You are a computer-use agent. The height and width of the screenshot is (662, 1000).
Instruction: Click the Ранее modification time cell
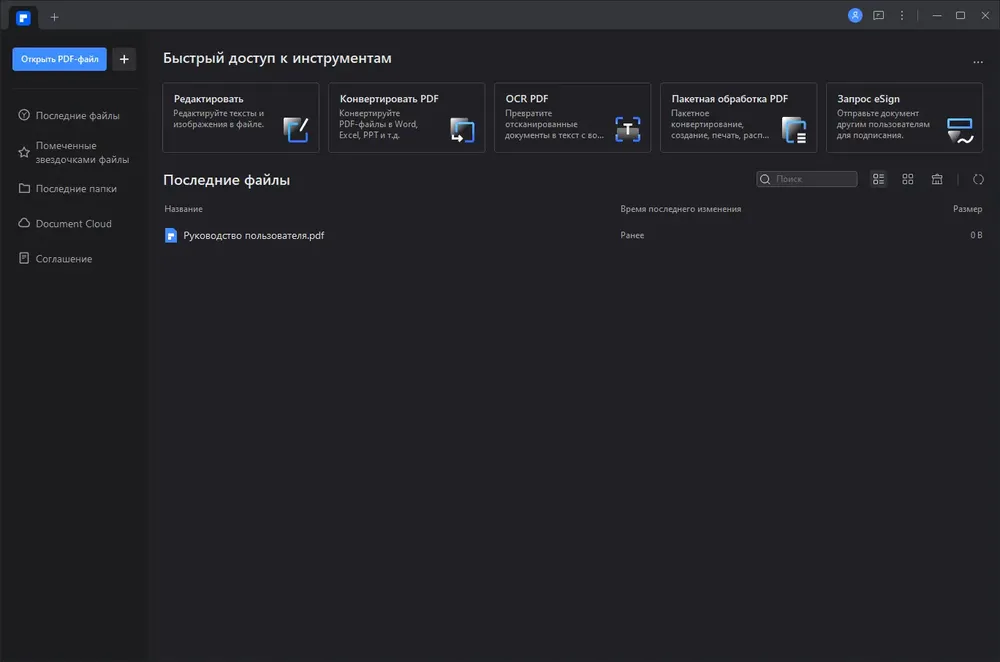click(632, 235)
